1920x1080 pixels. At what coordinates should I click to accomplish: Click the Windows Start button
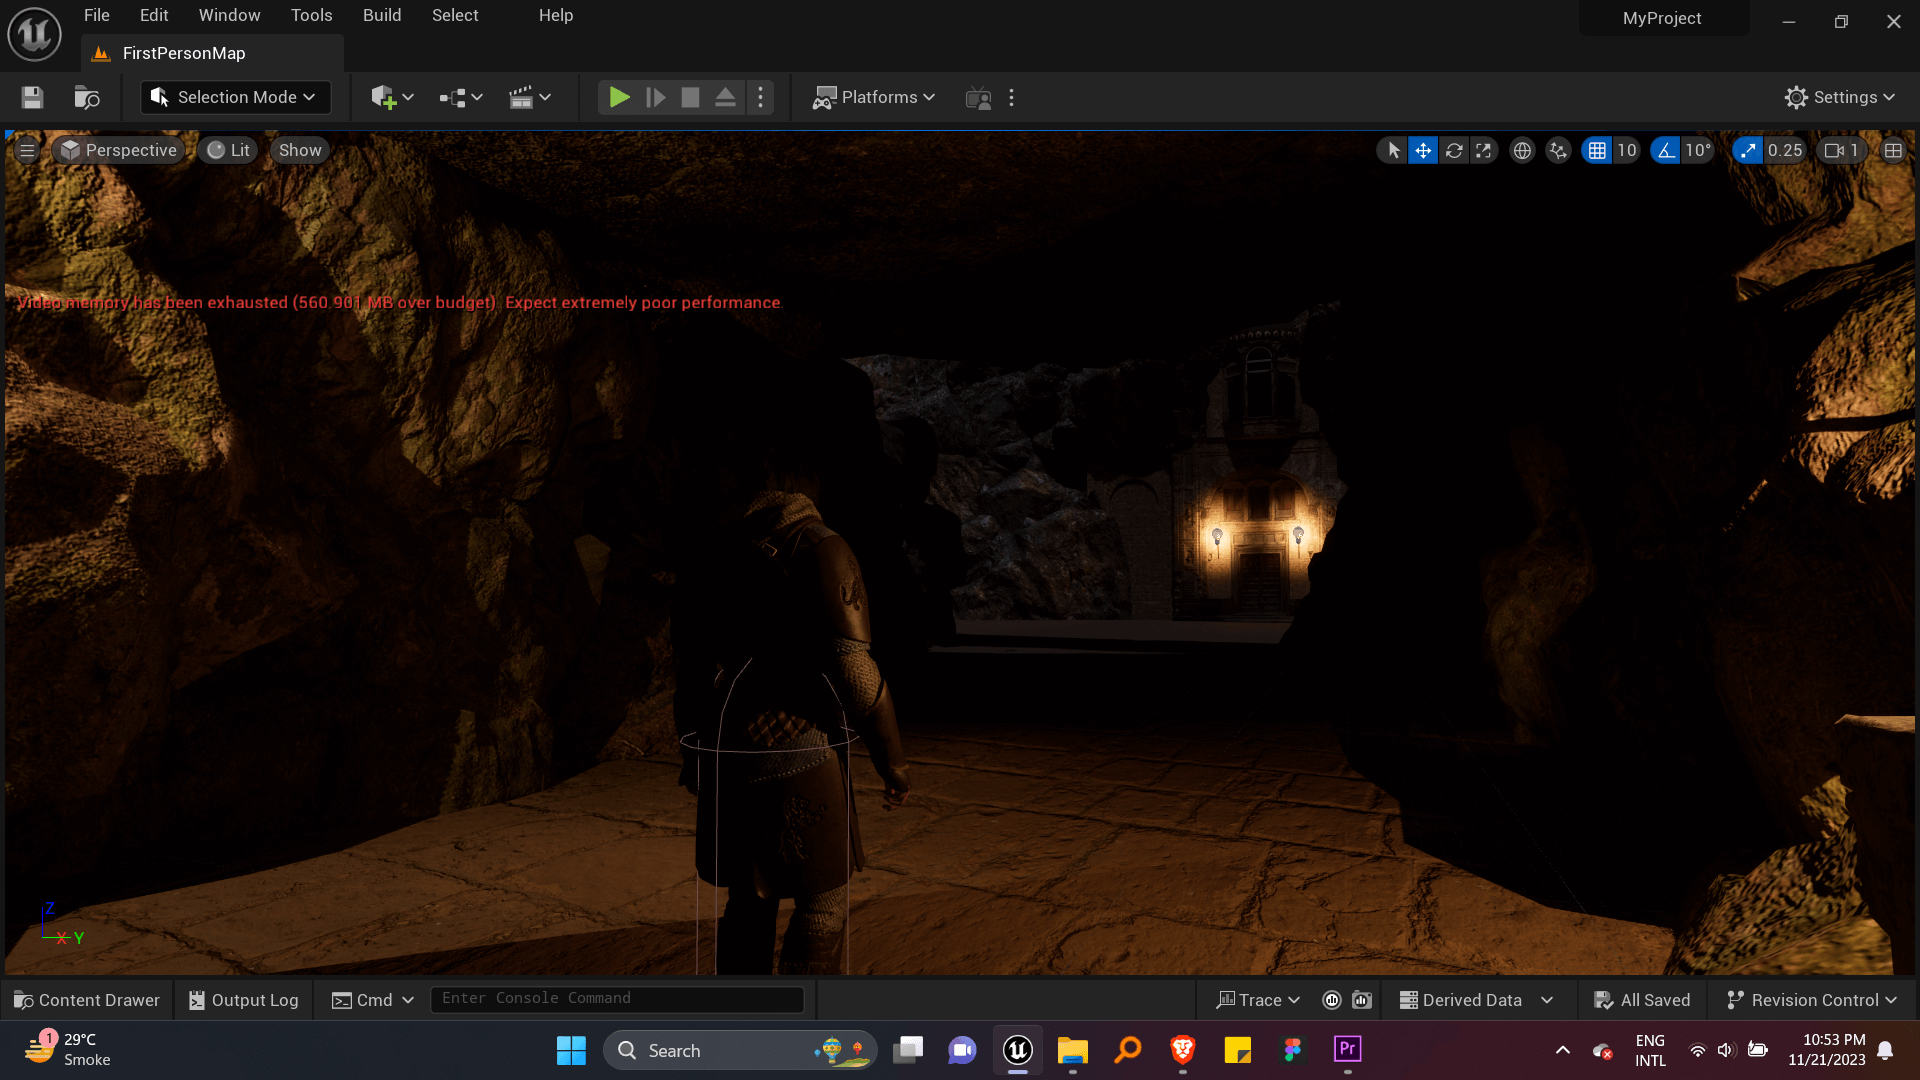pyautogui.click(x=571, y=1050)
